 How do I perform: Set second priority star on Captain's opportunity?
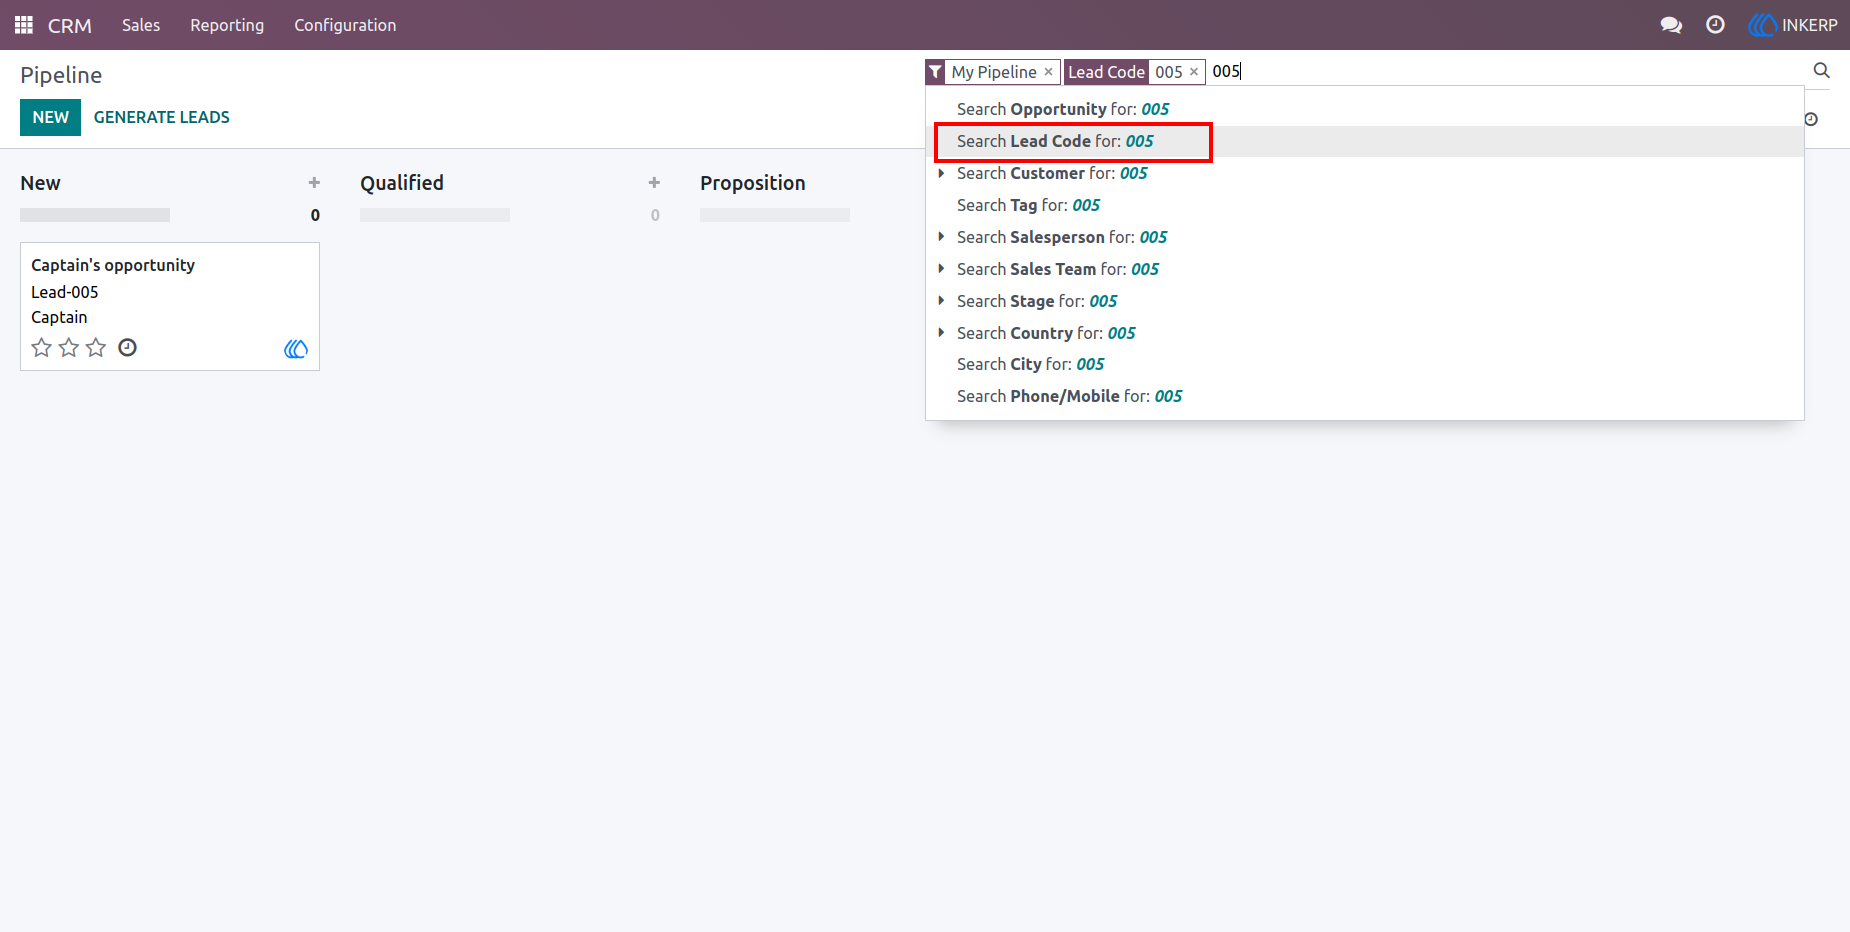(x=69, y=348)
